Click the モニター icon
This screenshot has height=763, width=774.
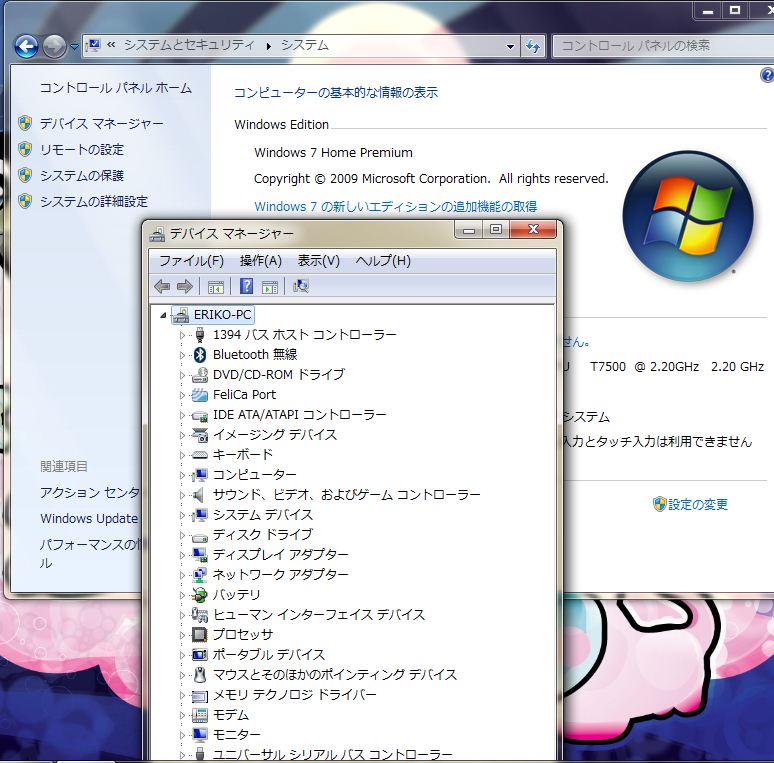200,735
